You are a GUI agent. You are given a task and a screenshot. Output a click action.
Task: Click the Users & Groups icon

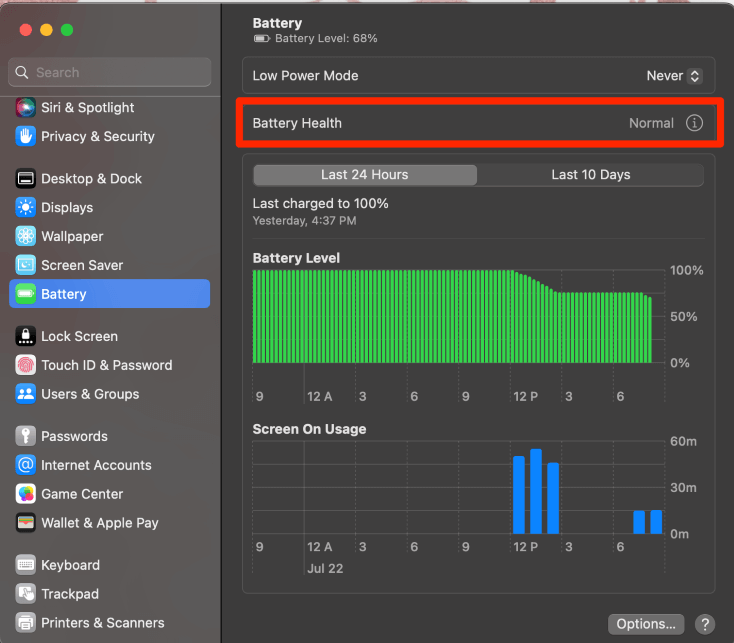25,394
